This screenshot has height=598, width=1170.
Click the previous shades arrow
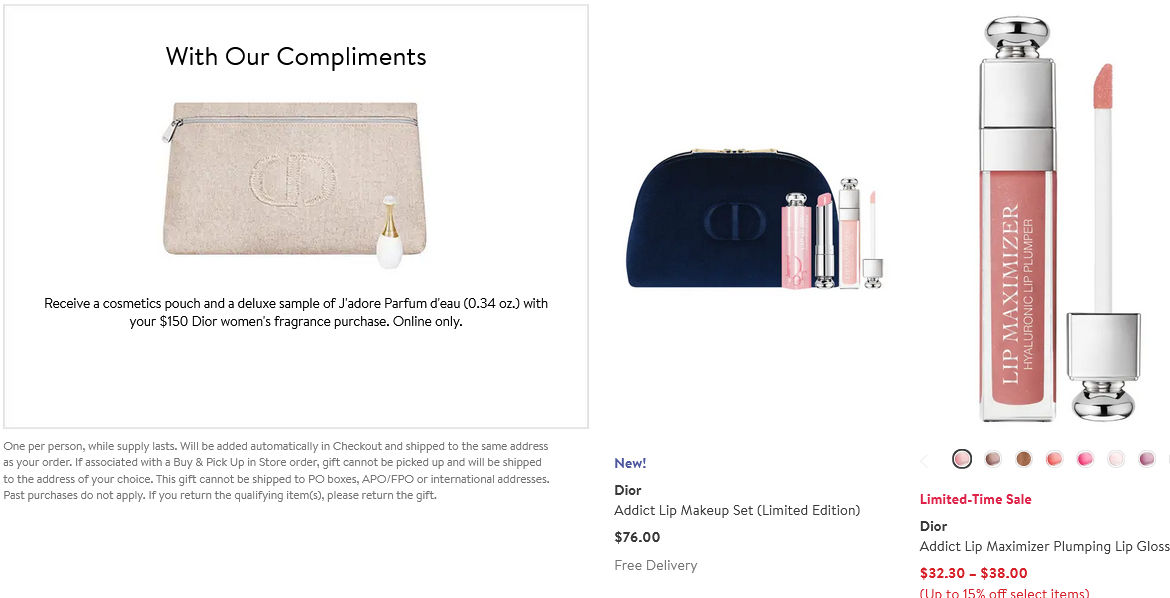click(x=924, y=460)
